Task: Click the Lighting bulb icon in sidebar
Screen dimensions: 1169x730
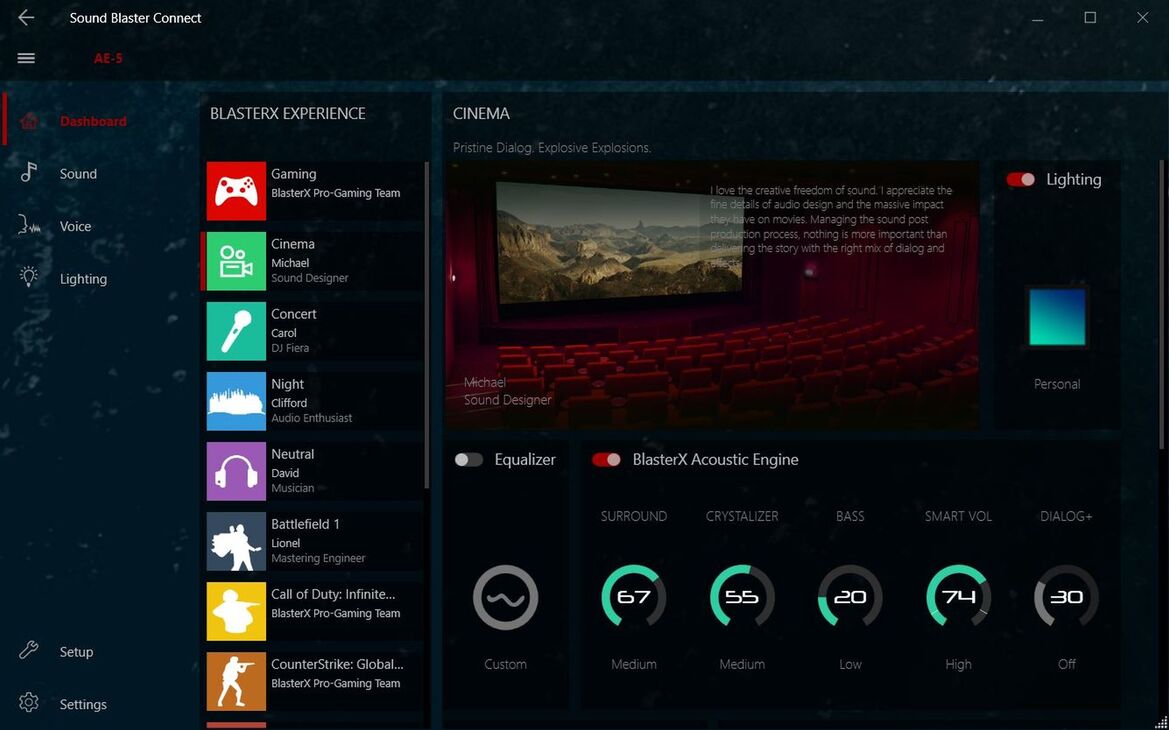Action: (x=29, y=277)
